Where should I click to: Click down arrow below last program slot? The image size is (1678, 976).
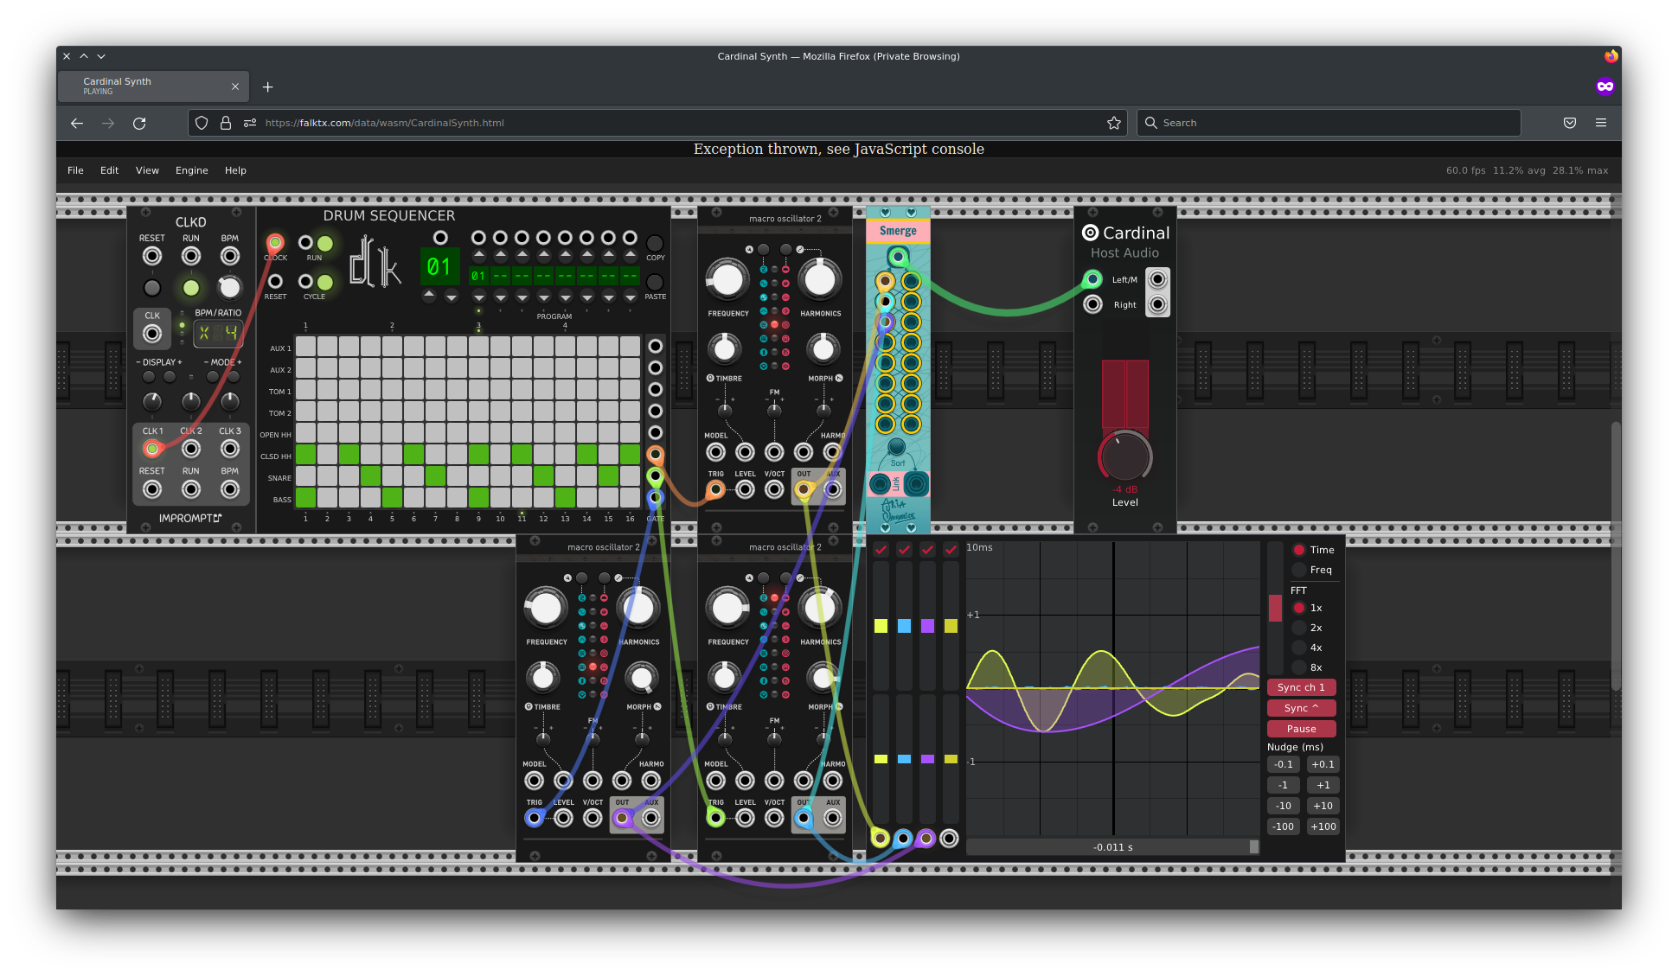630,296
